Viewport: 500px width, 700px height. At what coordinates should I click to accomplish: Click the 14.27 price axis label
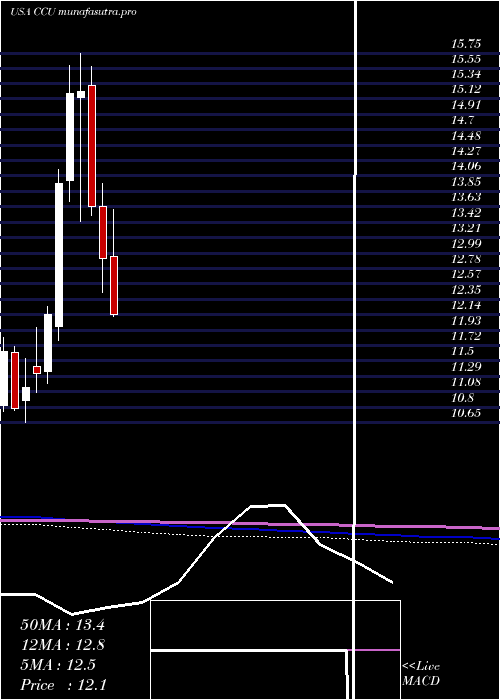tap(466, 151)
